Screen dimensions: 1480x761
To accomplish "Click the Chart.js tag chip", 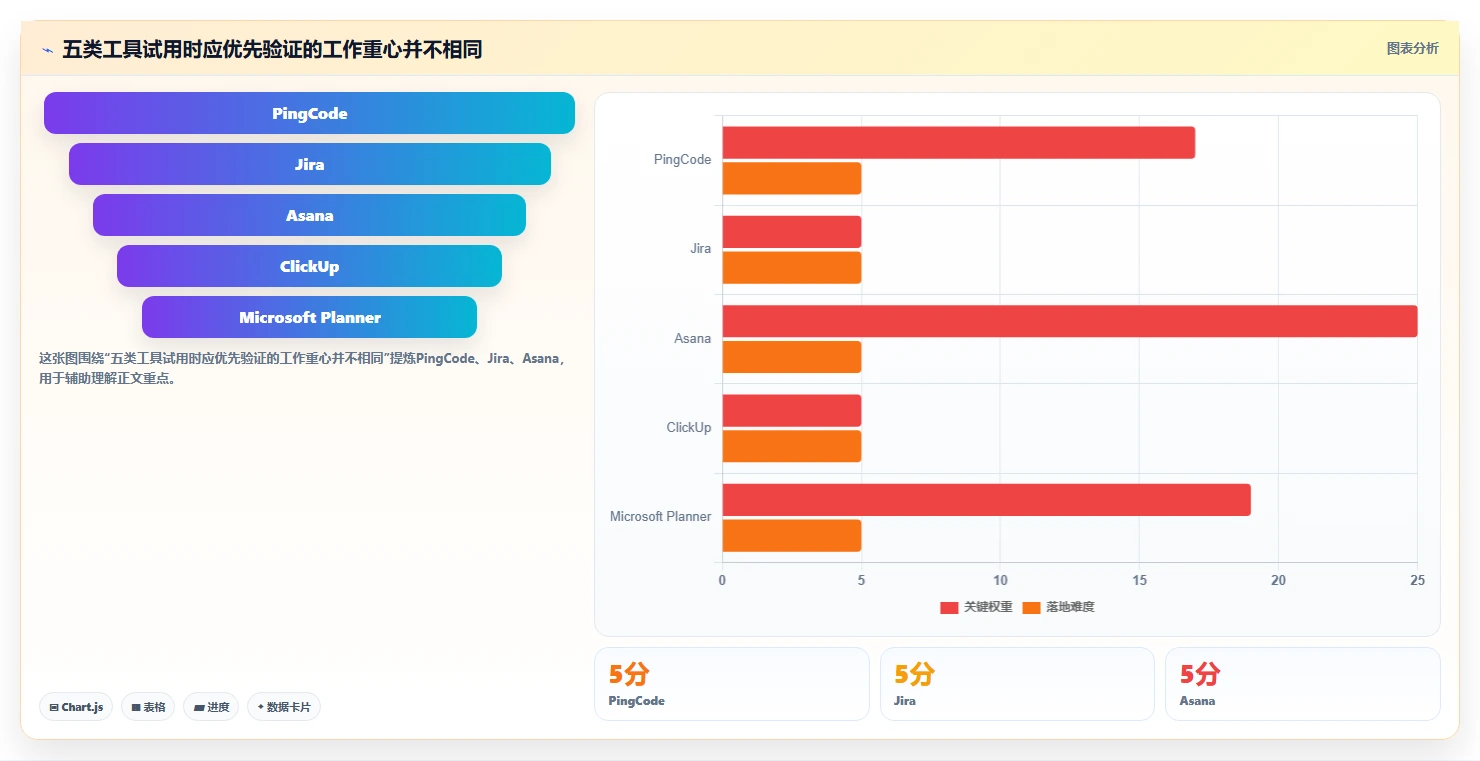I will (77, 707).
